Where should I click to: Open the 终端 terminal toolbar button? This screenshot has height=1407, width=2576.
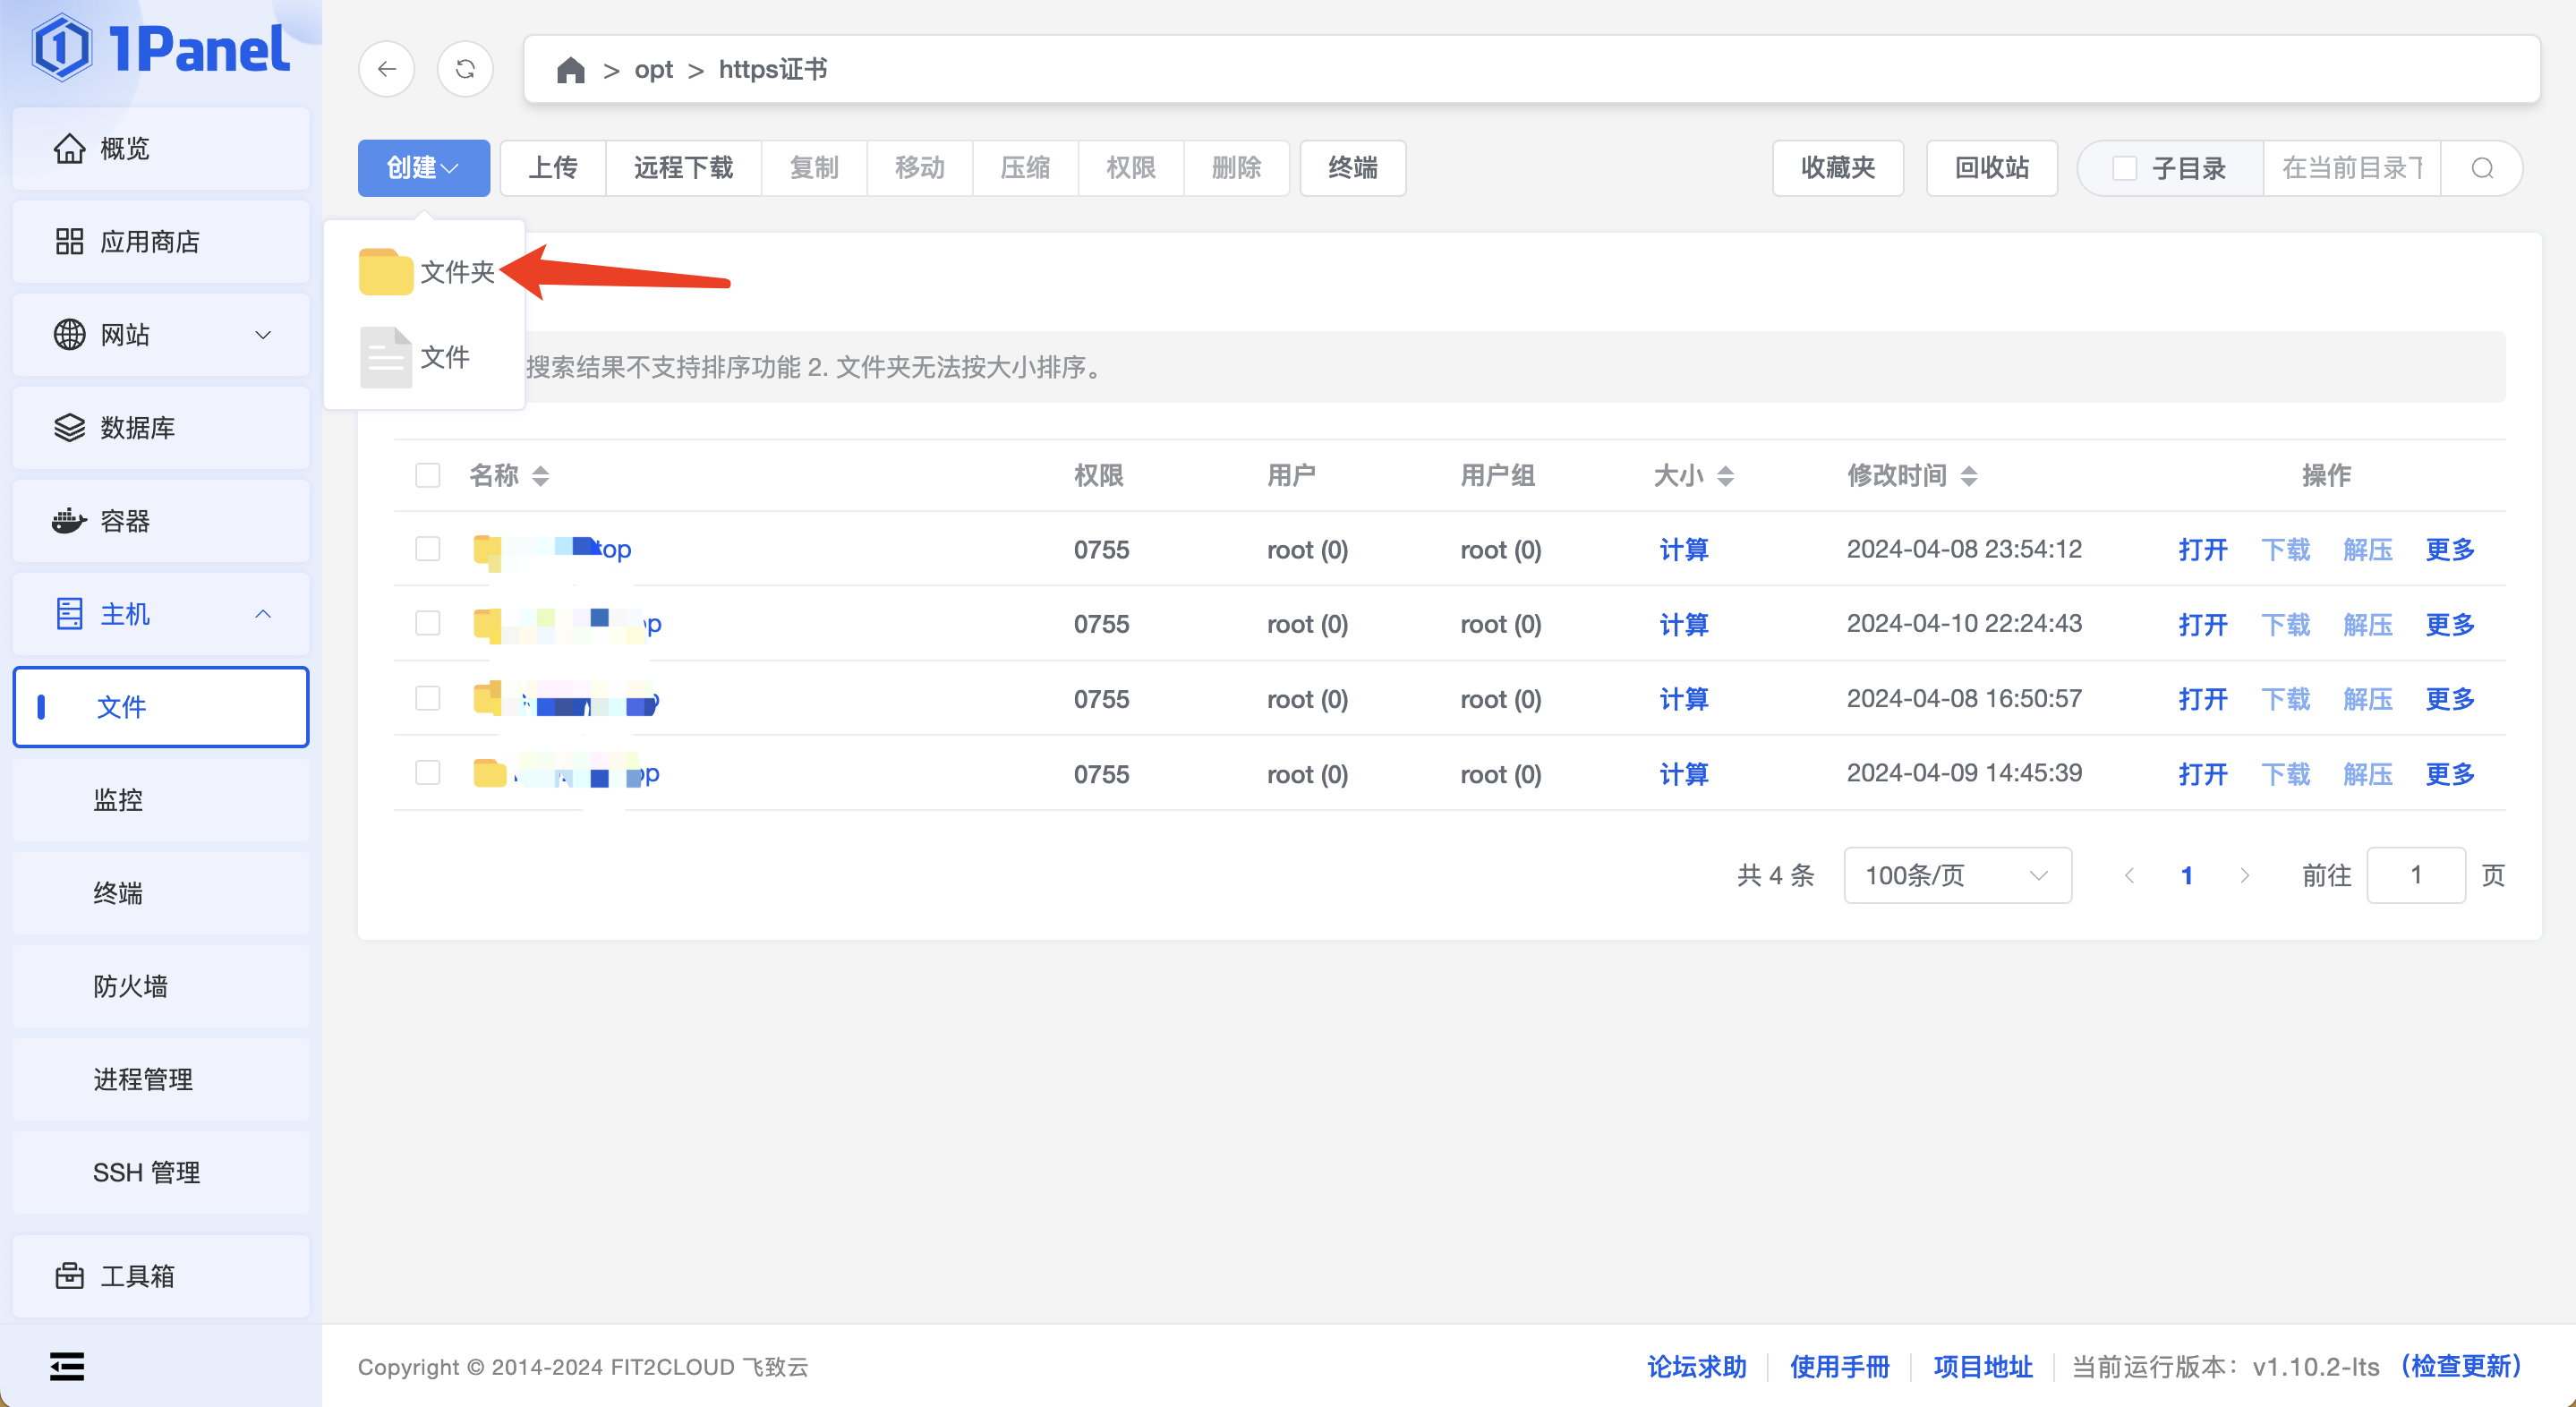pos(1353,168)
